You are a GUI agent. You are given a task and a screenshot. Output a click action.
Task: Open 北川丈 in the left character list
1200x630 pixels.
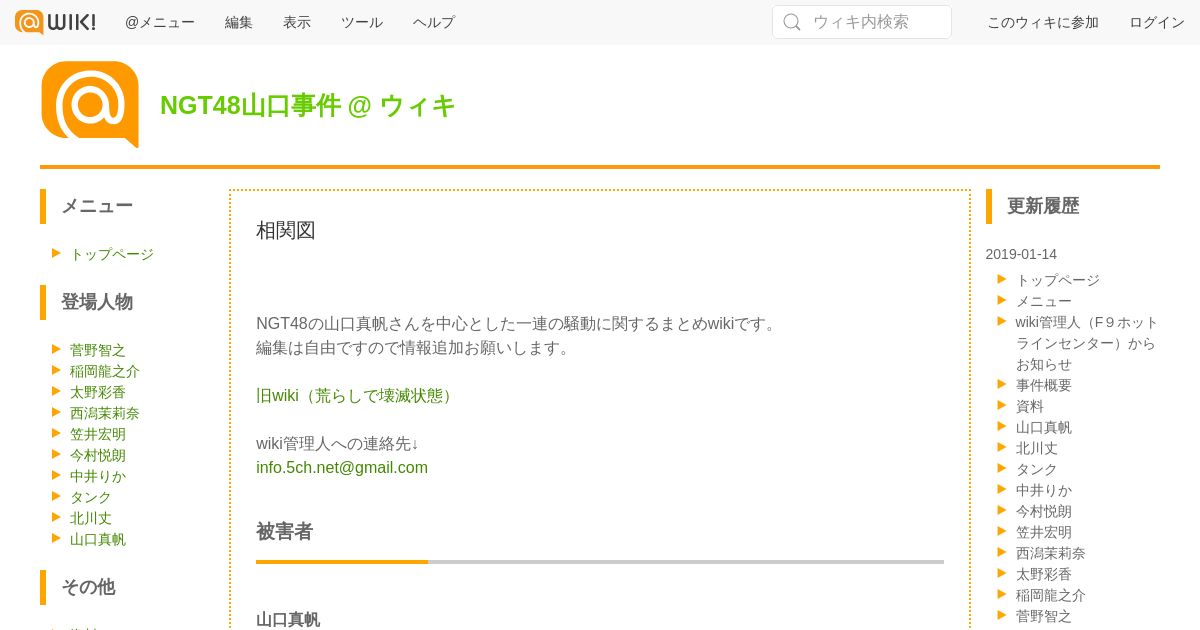91,518
